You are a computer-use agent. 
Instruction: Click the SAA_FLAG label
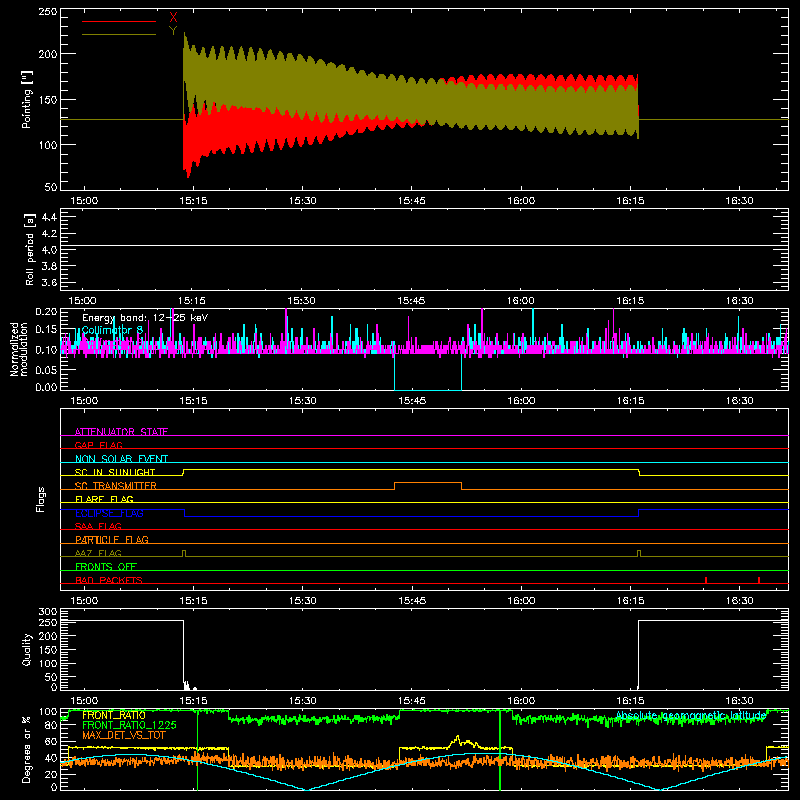[98, 526]
